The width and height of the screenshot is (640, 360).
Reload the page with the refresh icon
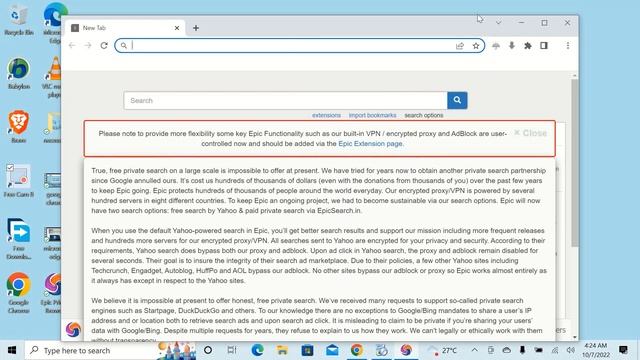pos(104,45)
